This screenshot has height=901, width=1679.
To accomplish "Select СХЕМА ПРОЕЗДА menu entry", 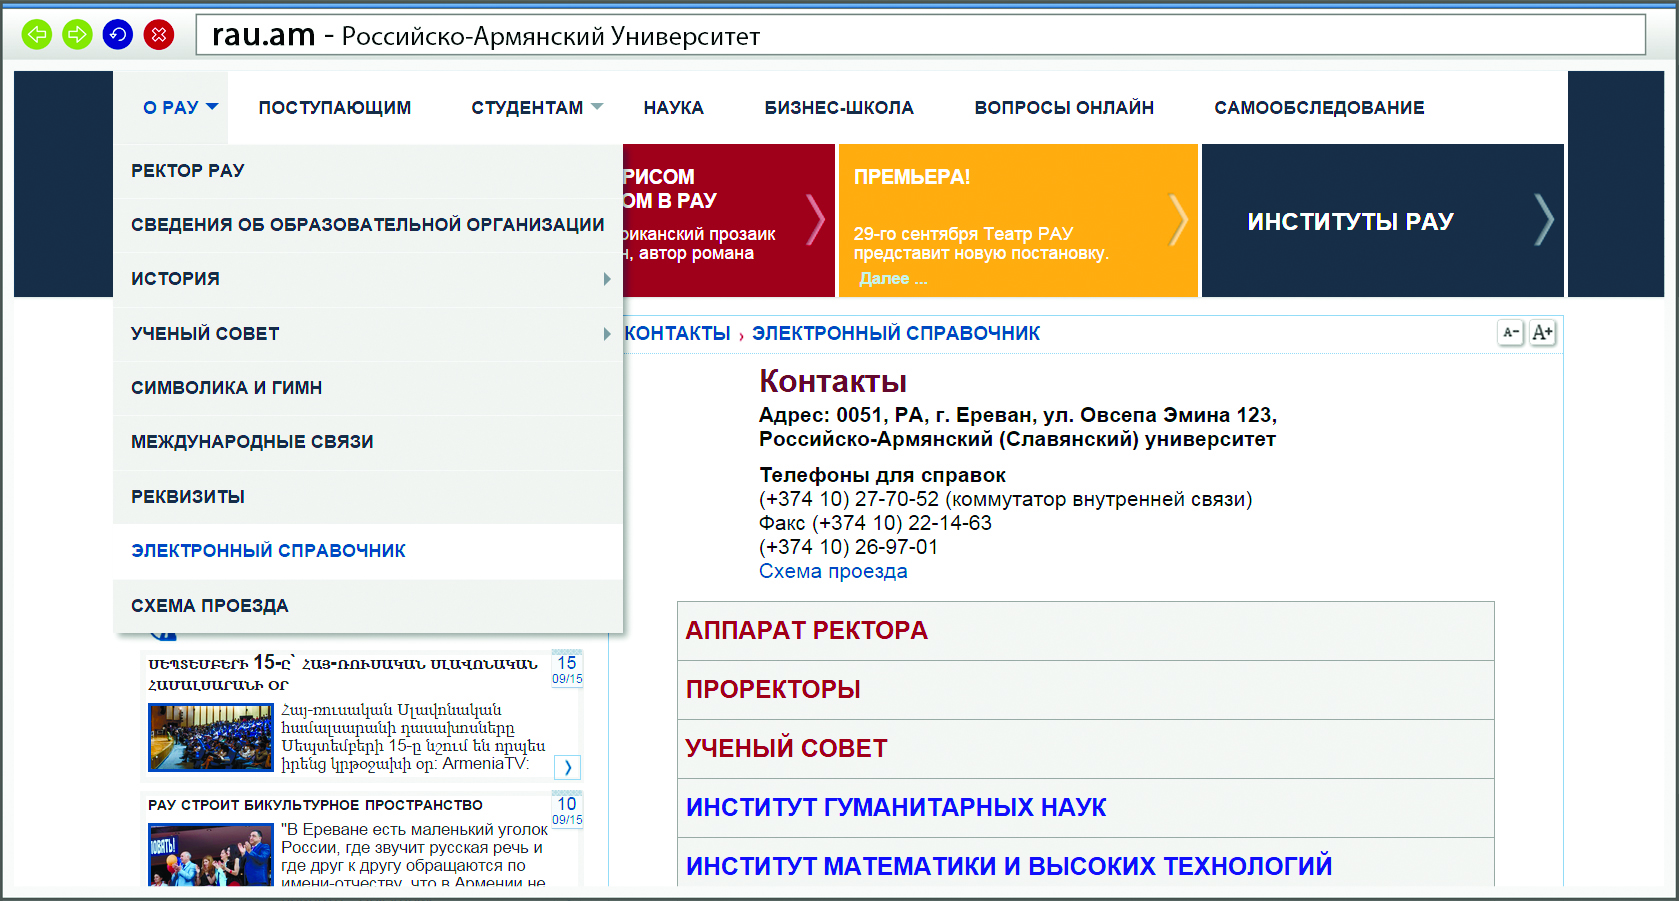I will click(368, 606).
